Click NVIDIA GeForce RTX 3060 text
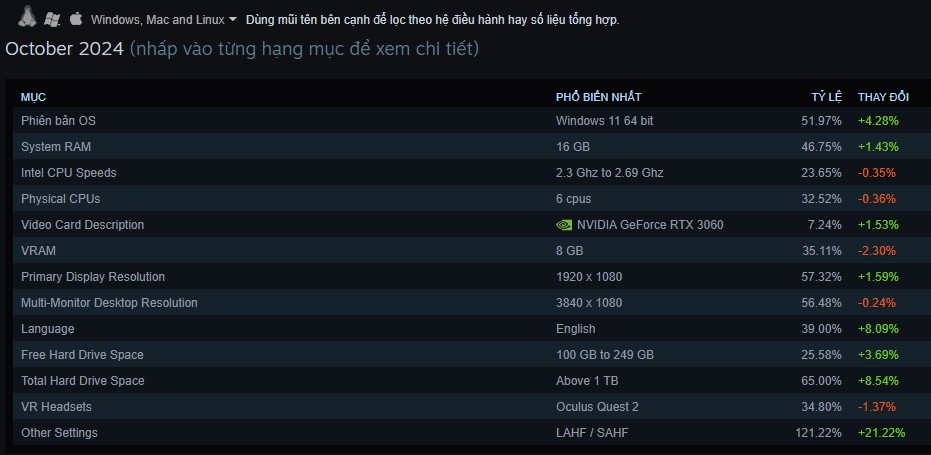 (x=650, y=225)
